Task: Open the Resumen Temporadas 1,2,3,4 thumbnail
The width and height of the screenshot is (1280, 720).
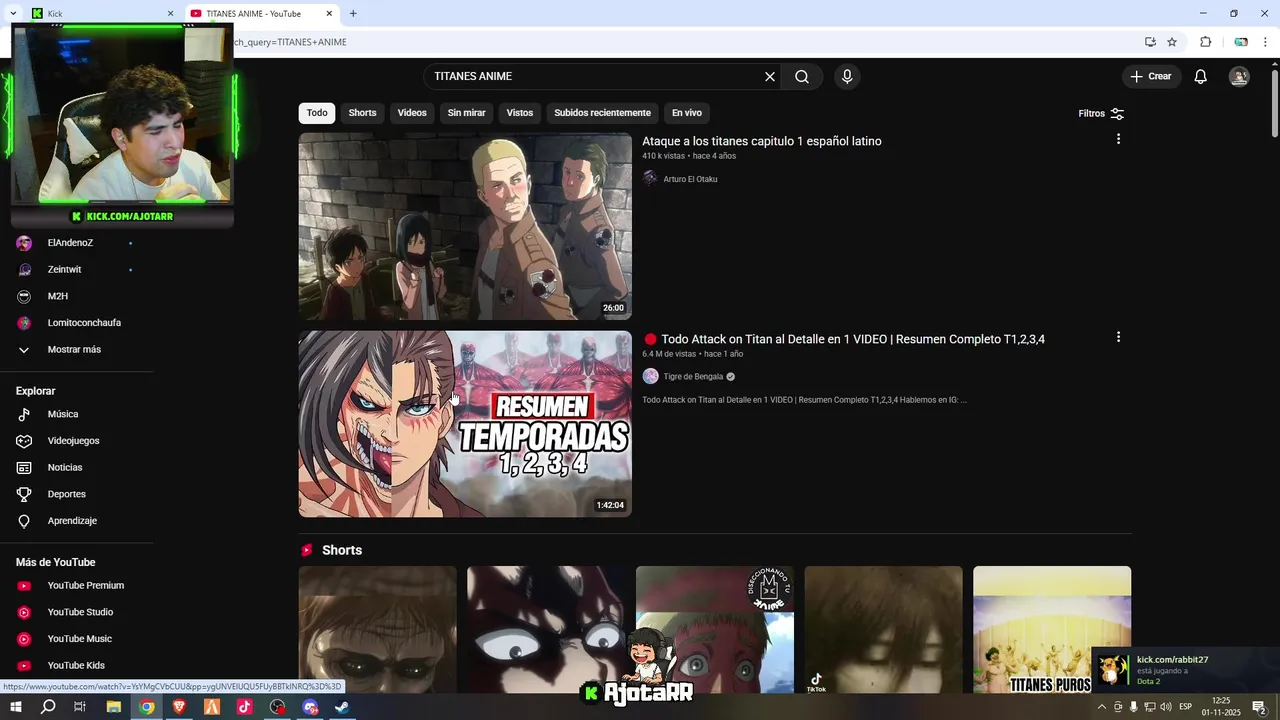Action: [465, 424]
